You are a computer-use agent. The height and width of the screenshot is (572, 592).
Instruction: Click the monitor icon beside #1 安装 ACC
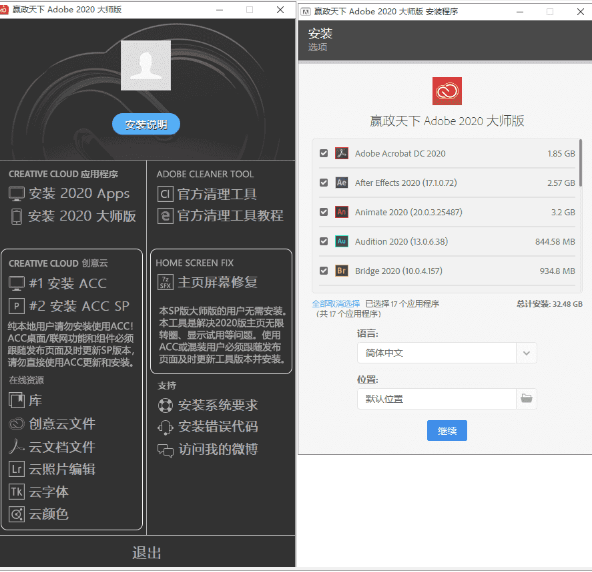tap(17, 284)
